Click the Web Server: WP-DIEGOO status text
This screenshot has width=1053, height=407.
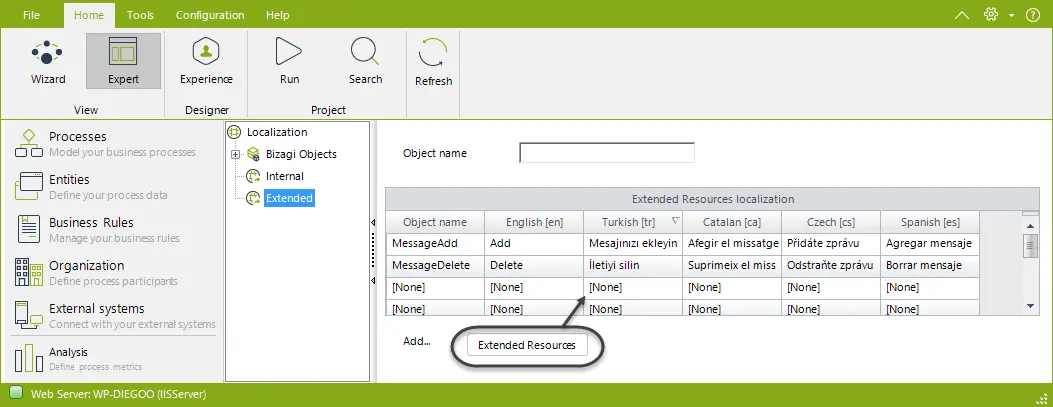click(118, 394)
